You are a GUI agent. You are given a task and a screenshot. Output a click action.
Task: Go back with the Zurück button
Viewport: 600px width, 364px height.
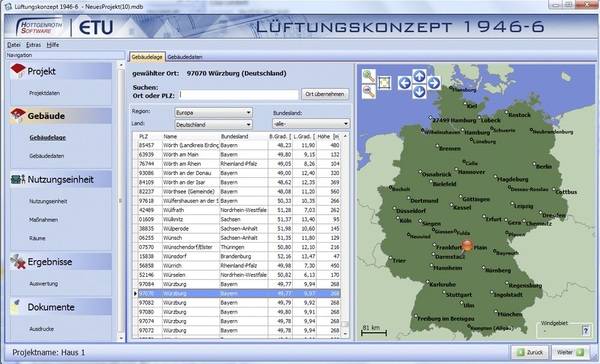point(530,352)
